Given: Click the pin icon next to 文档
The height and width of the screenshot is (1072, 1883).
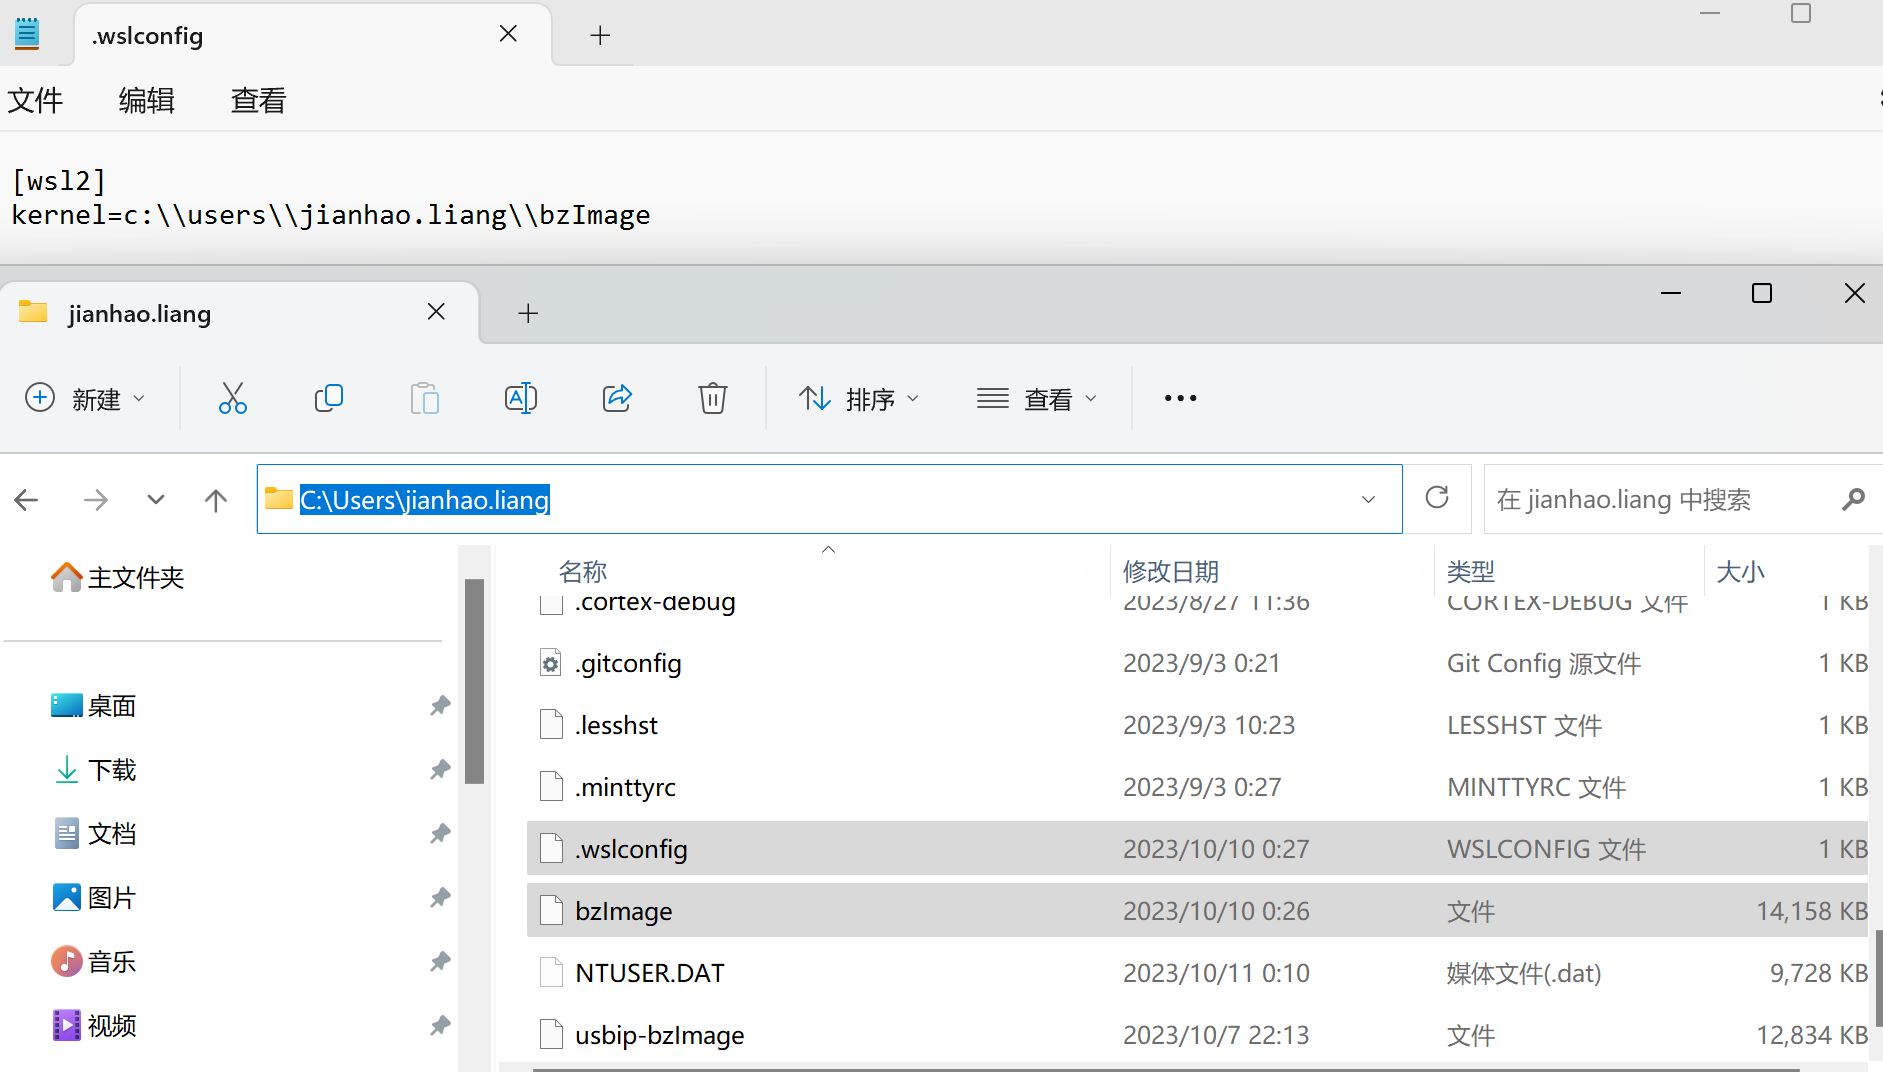Looking at the screenshot, I should pos(440,834).
